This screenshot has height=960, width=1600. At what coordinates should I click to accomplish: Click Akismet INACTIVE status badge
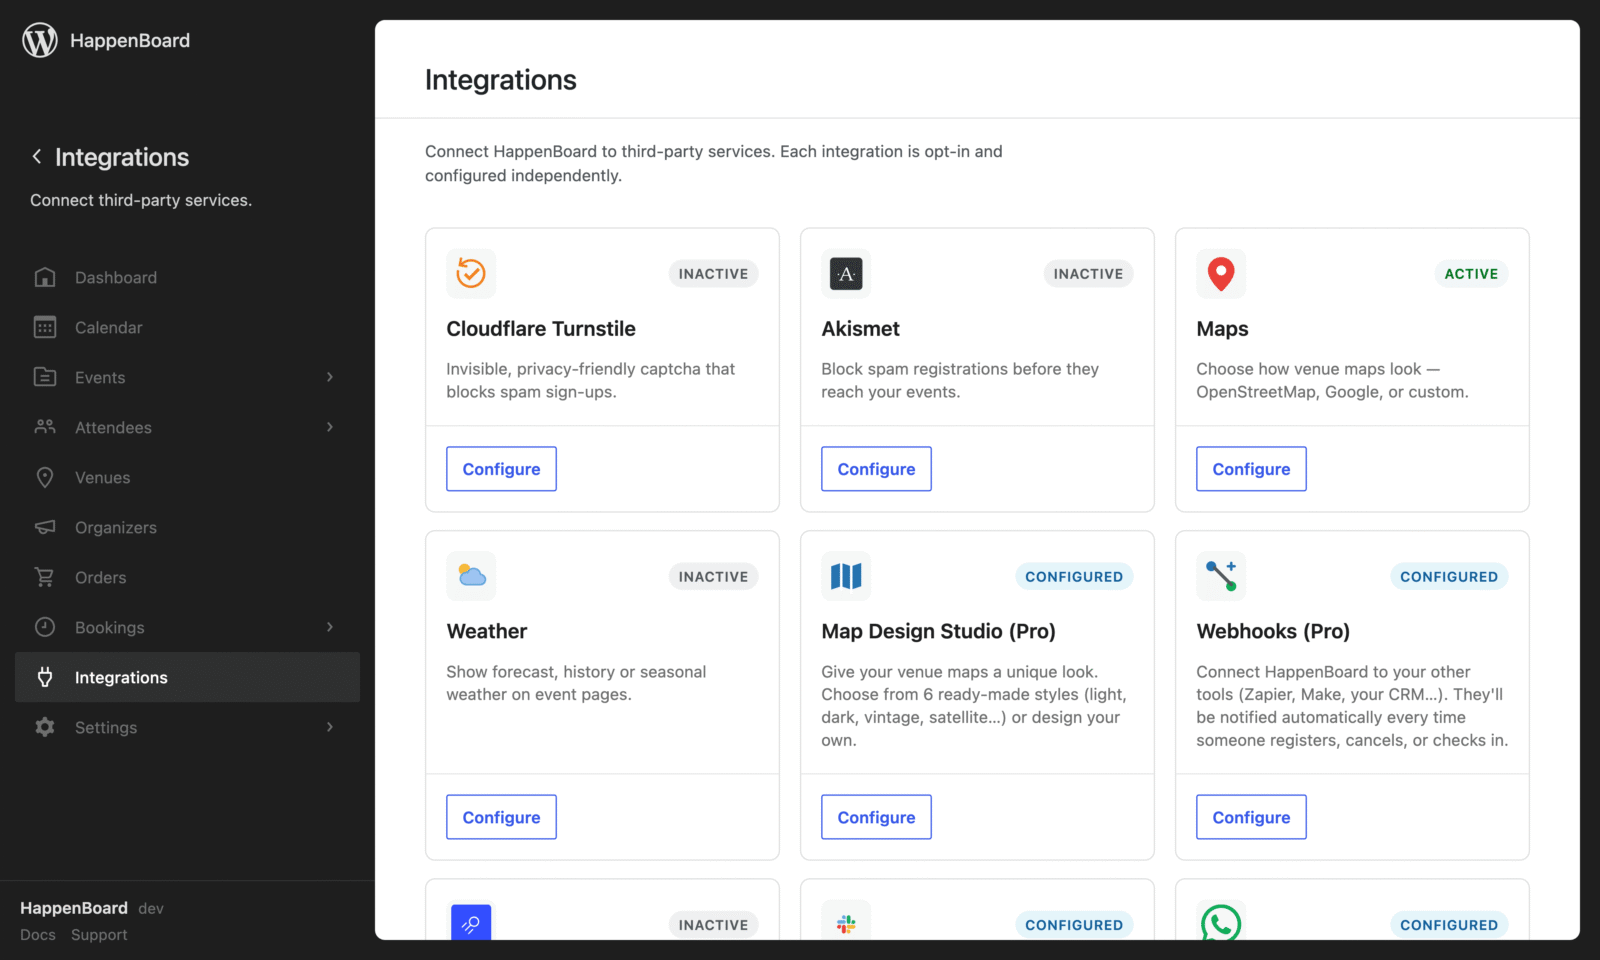point(1088,274)
